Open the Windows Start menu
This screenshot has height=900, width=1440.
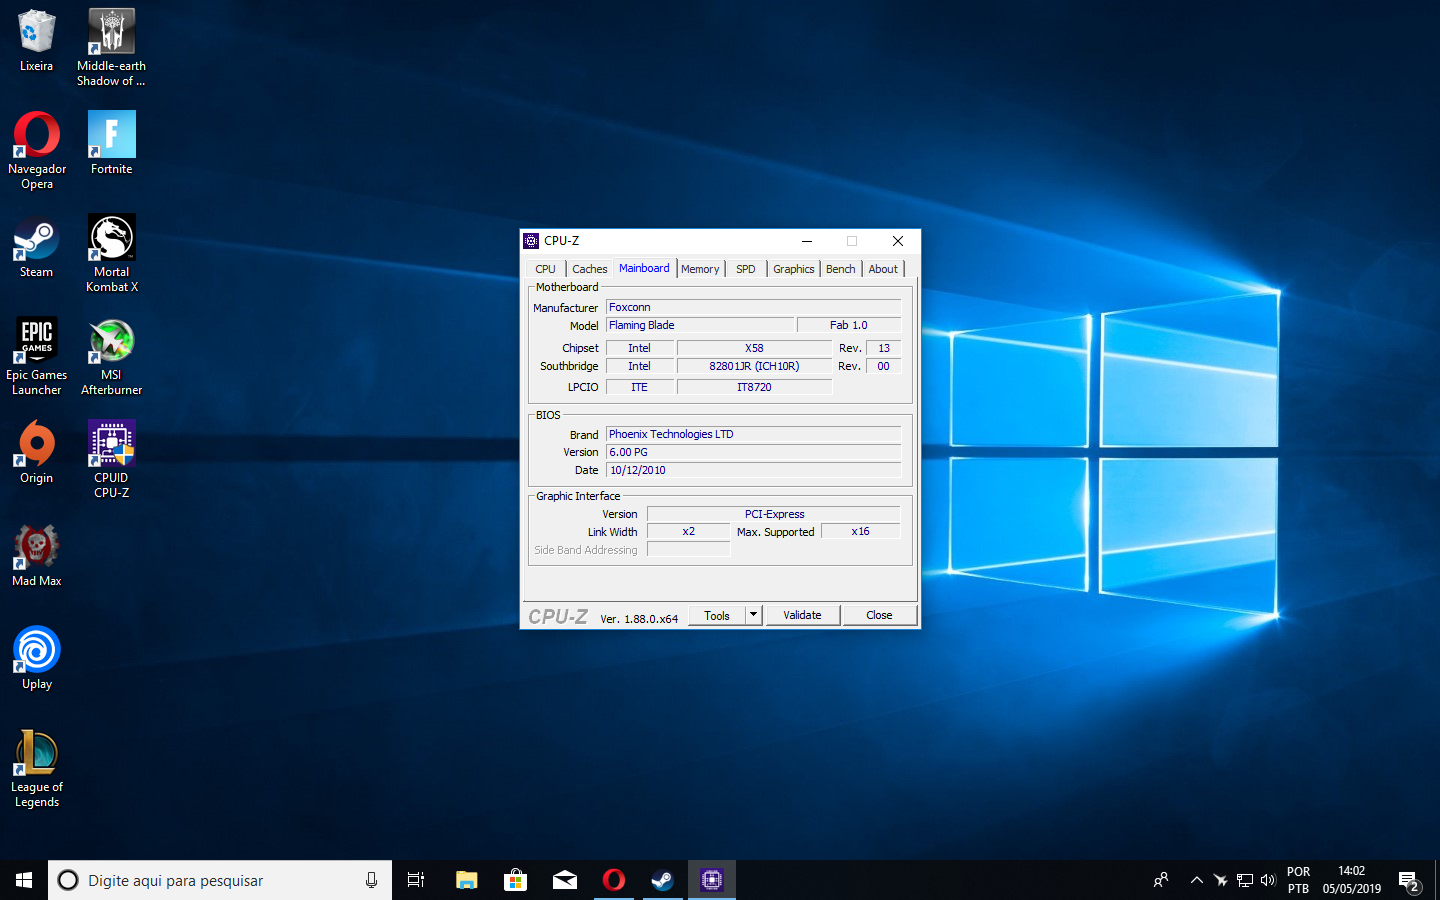(x=24, y=880)
